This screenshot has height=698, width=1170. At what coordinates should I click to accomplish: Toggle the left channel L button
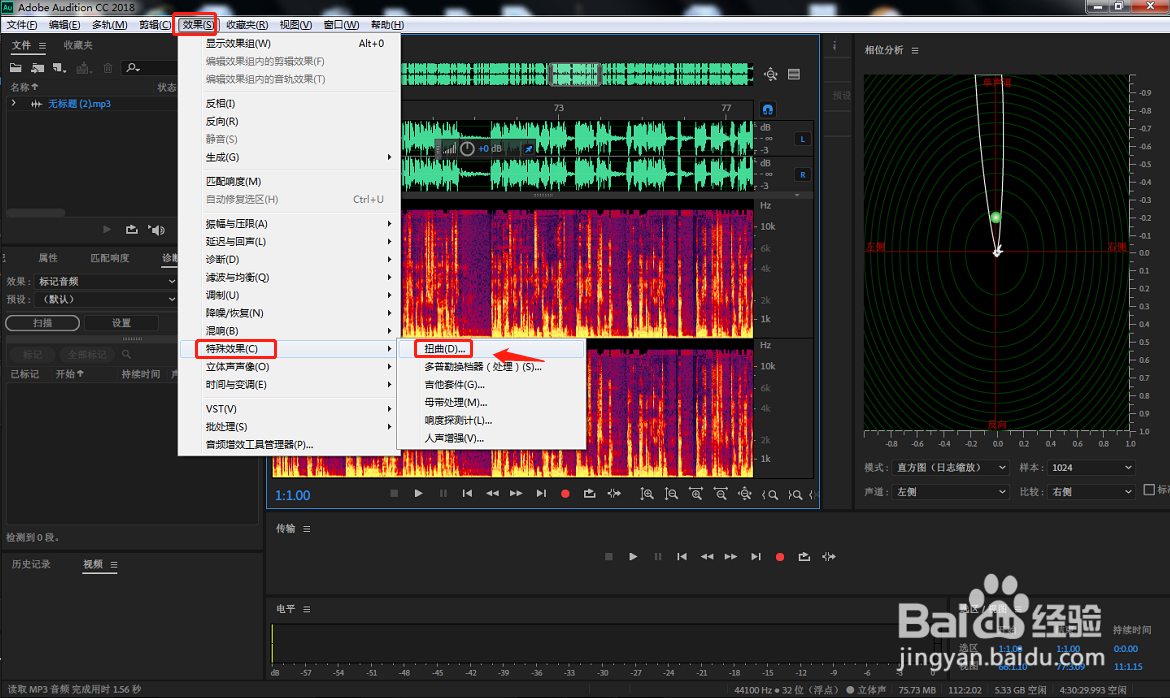click(803, 139)
